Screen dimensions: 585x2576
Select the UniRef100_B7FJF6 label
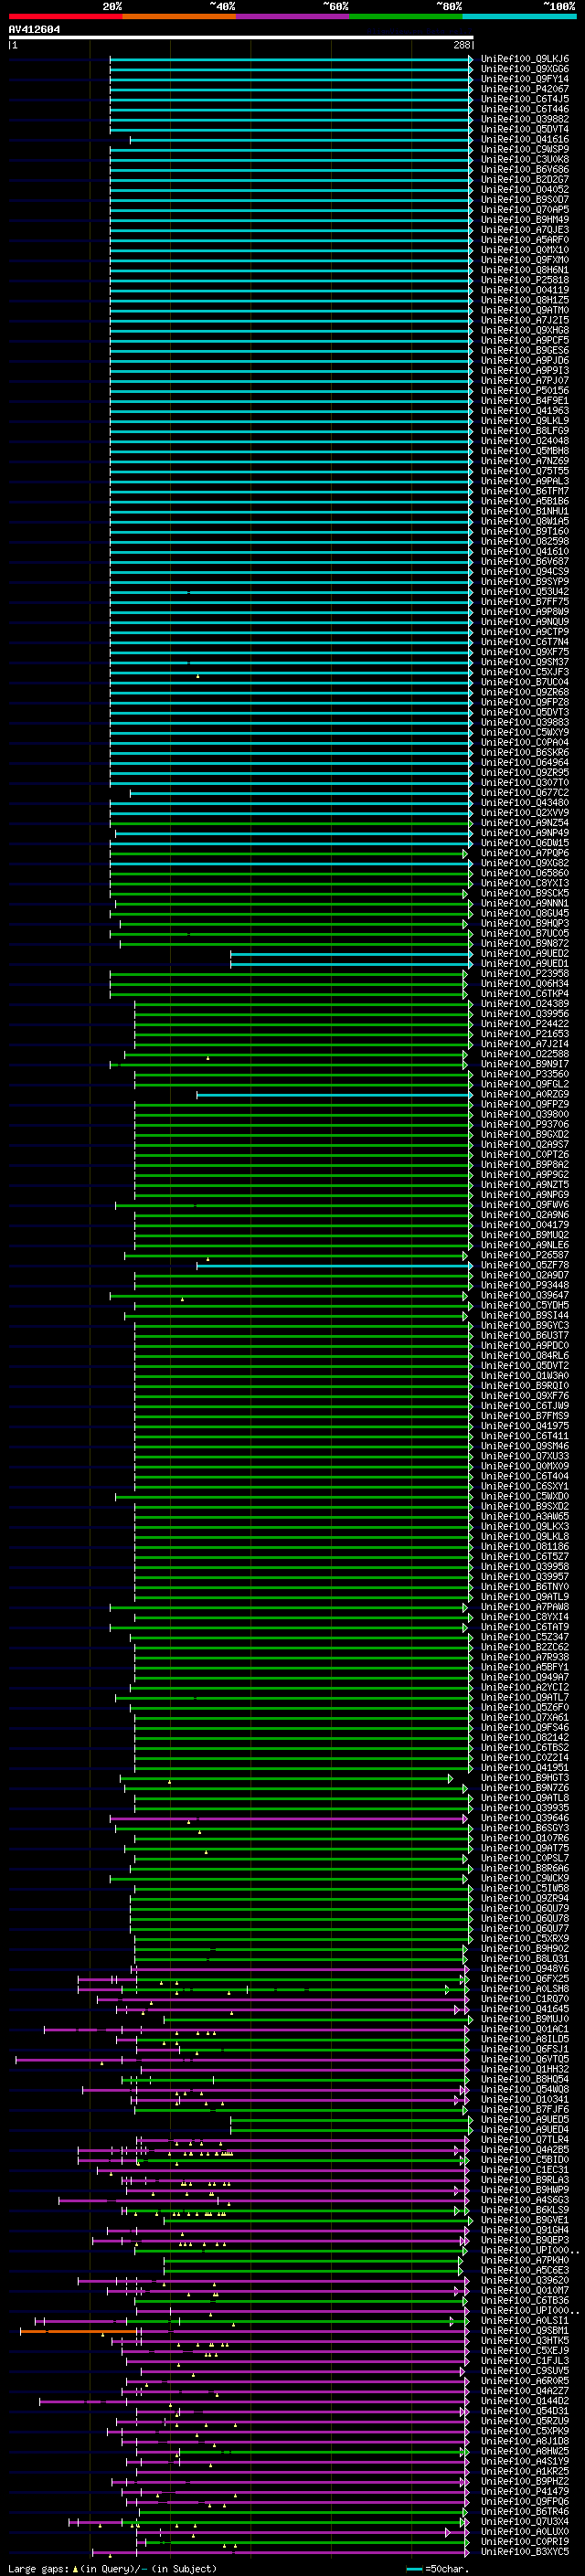coord(525,2110)
